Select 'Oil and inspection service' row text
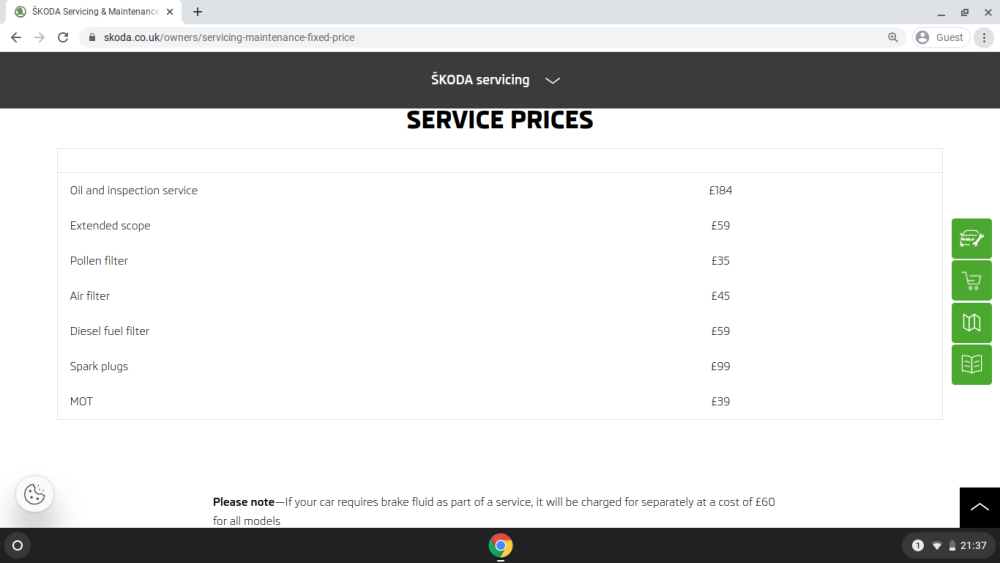Image resolution: width=1000 pixels, height=563 pixels. [134, 191]
